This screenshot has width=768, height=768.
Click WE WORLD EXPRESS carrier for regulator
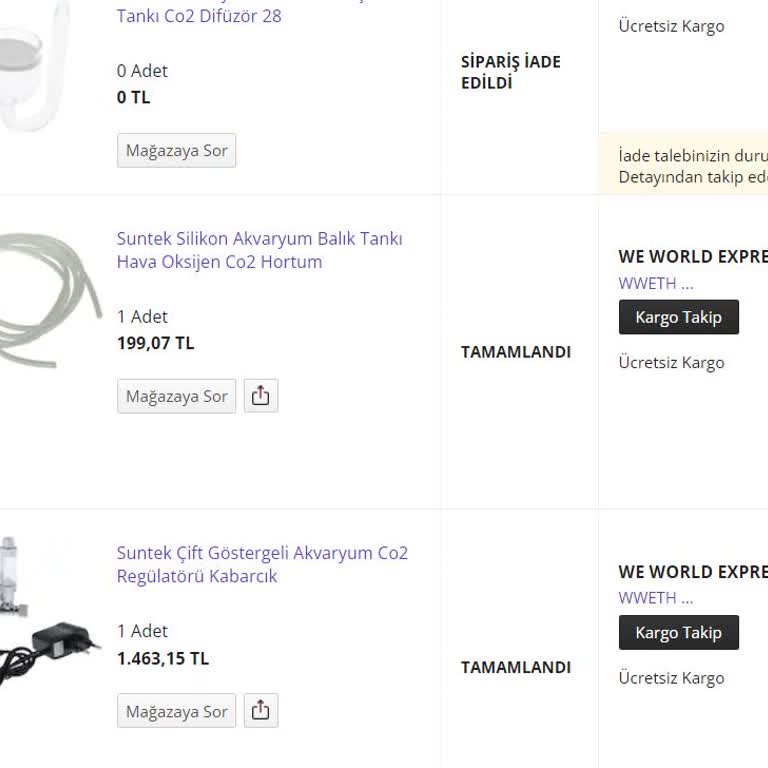pyautogui.click(x=692, y=572)
